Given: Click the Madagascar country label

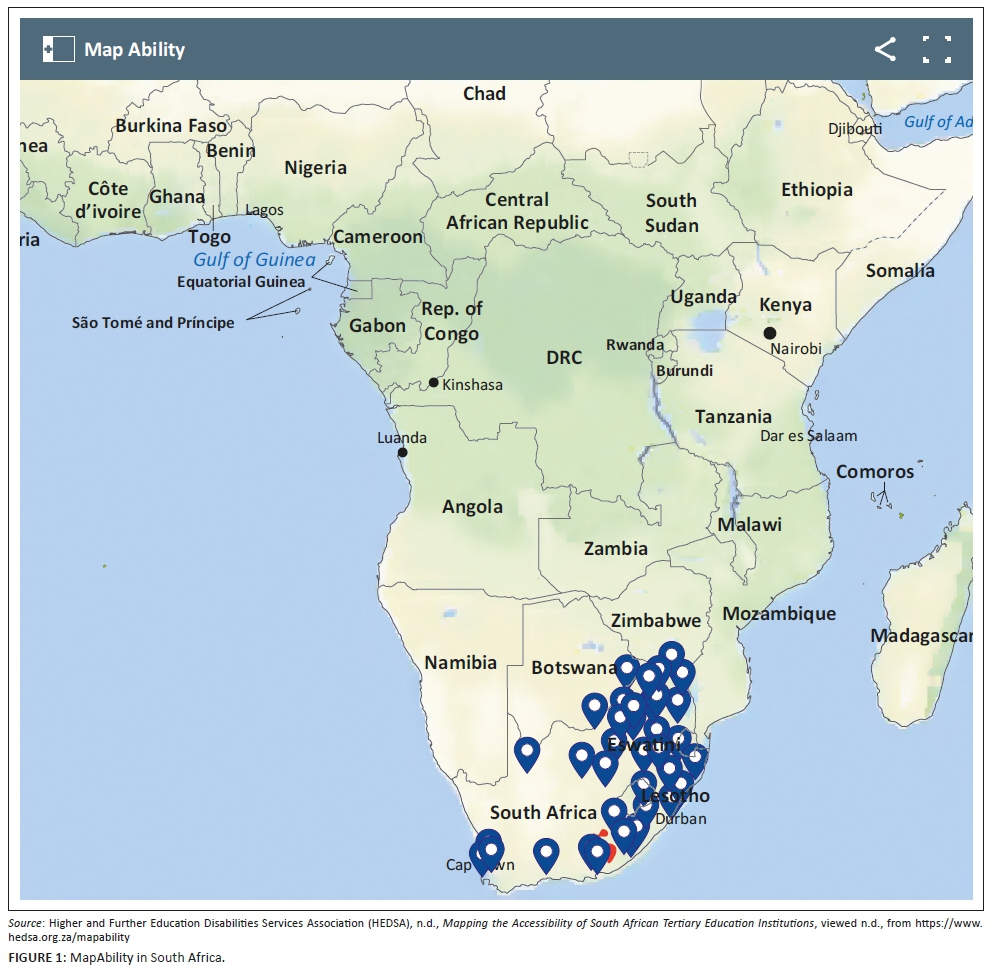Looking at the screenshot, I should (920, 636).
